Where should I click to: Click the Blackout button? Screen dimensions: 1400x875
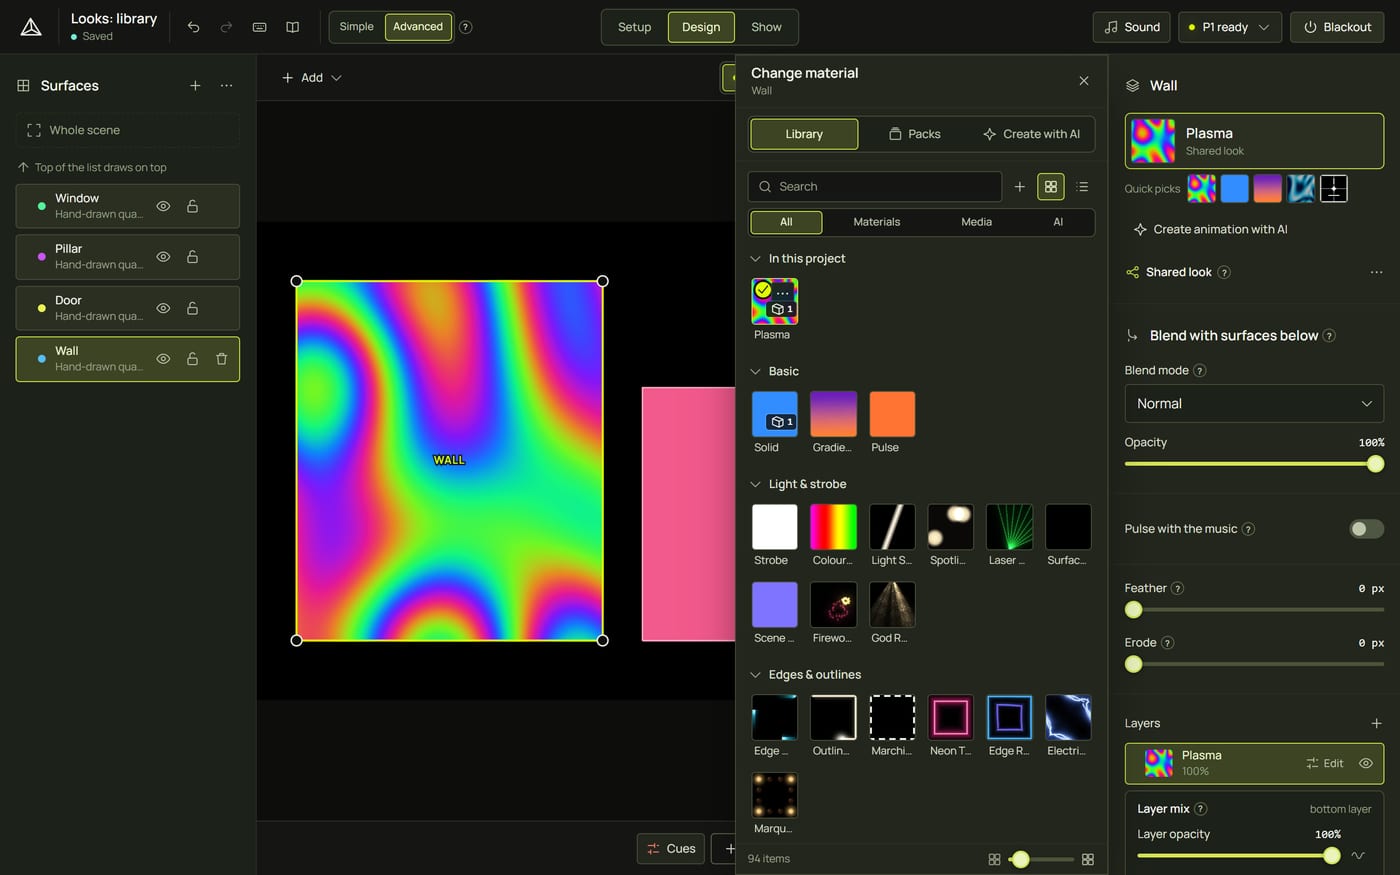[1337, 27]
